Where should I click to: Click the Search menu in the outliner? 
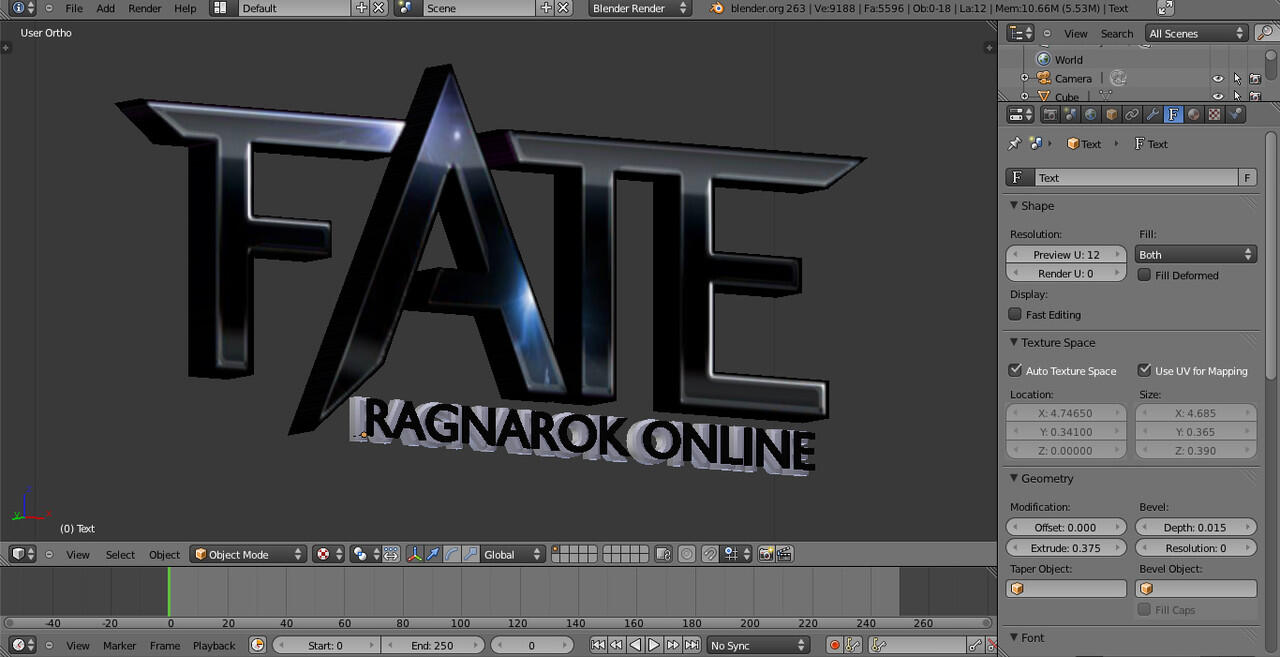1117,33
